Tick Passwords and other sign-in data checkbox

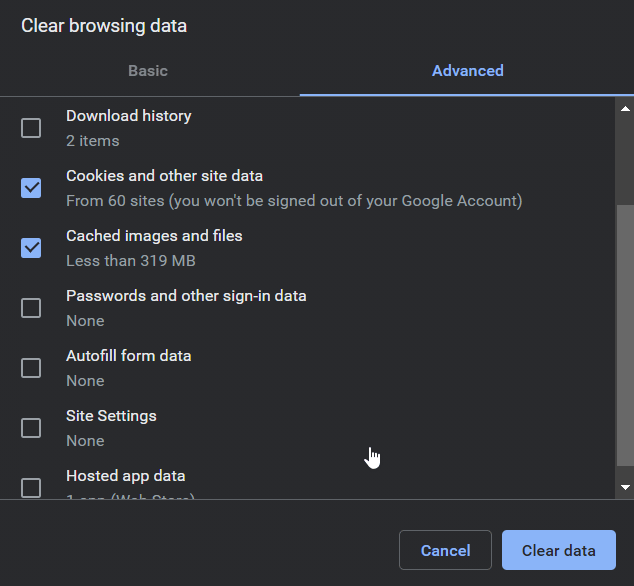(31, 308)
